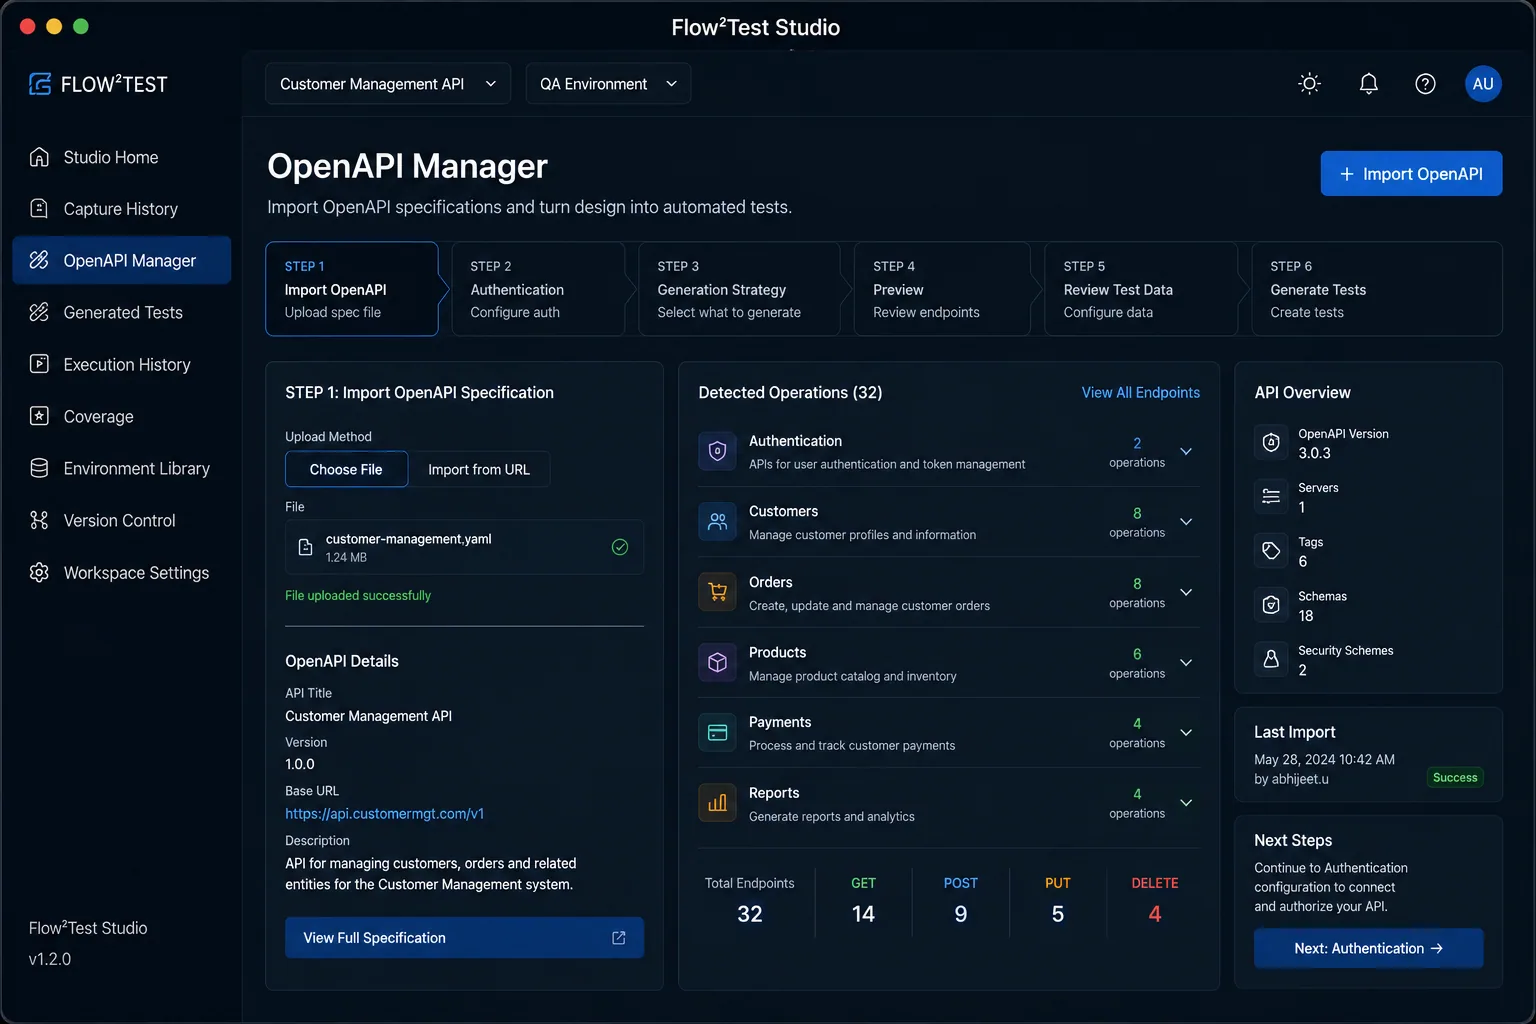
Task: Go to Step 2 Authentication
Action: tap(538, 289)
